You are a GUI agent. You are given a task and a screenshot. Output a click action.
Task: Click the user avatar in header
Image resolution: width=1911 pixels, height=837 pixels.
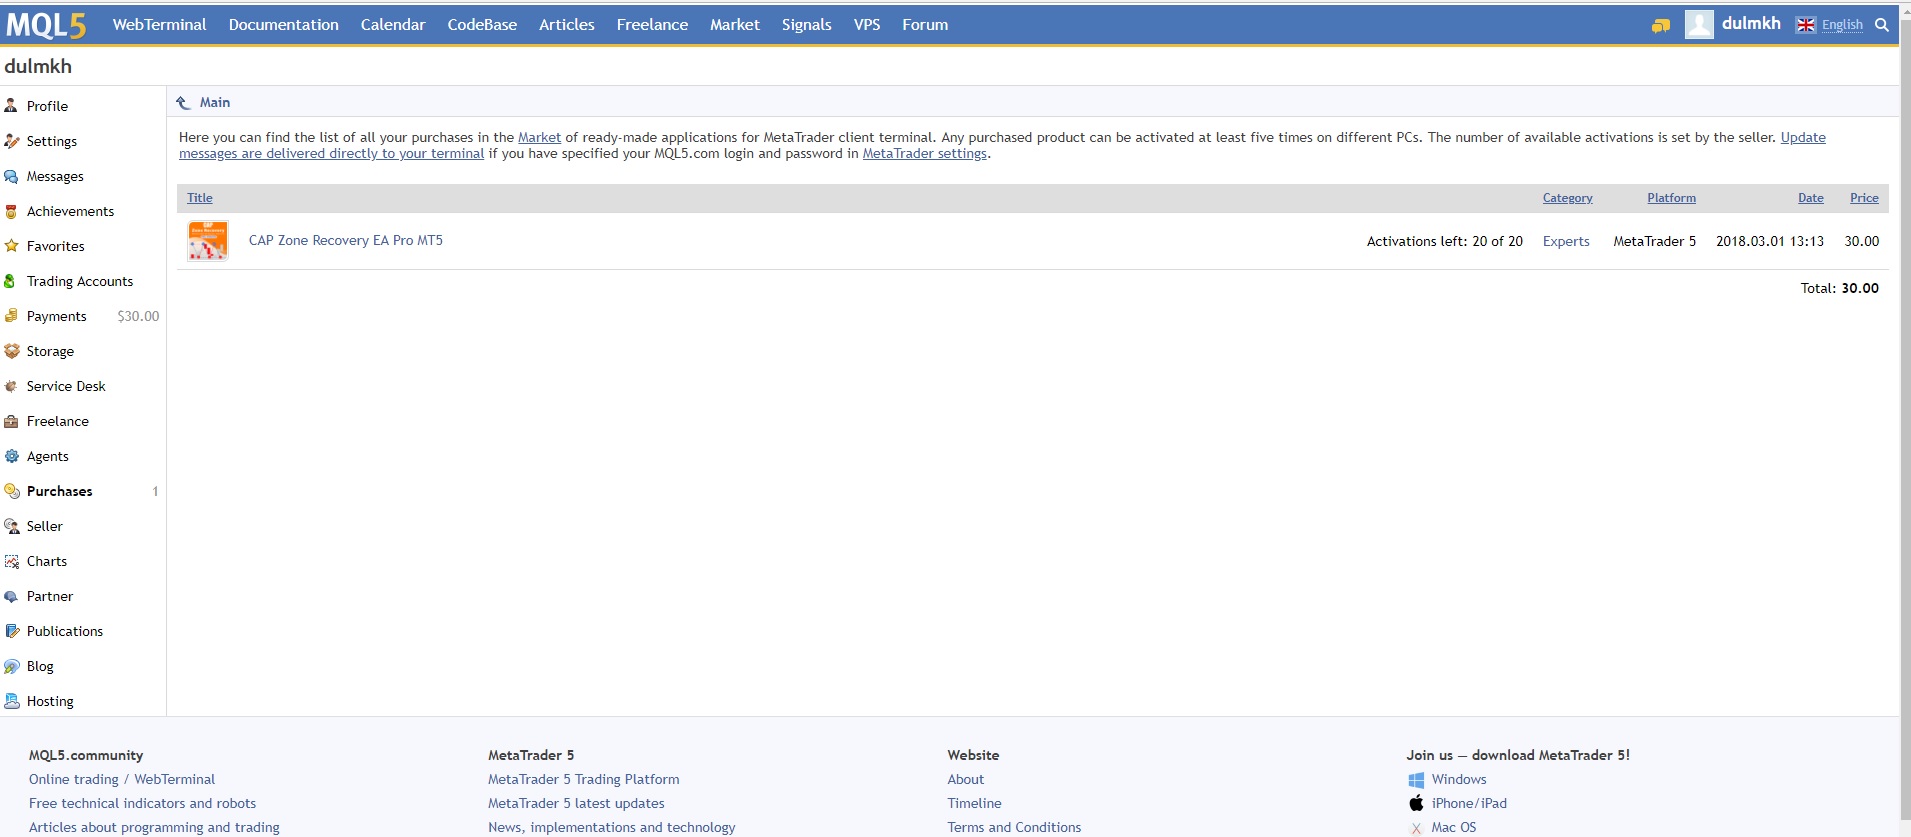(x=1699, y=24)
